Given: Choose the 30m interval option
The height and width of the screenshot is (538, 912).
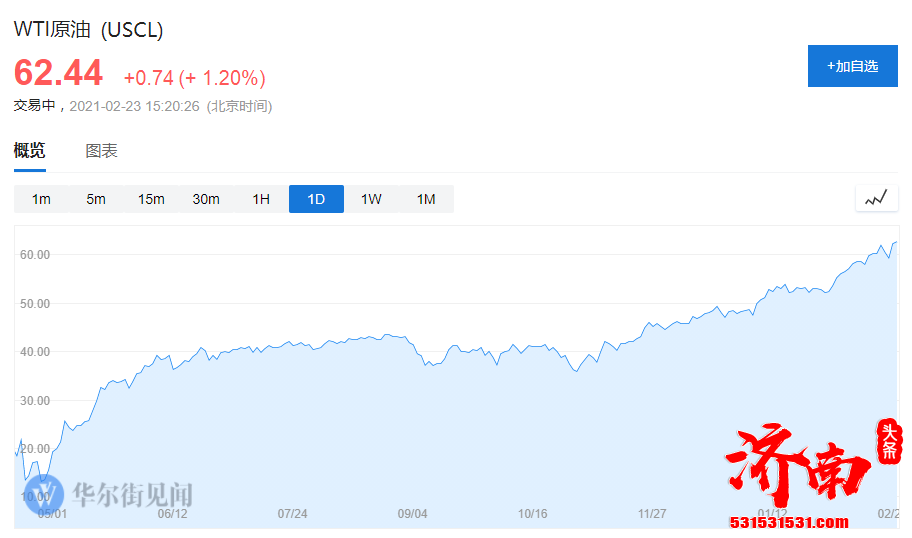Looking at the screenshot, I should tap(206, 199).
